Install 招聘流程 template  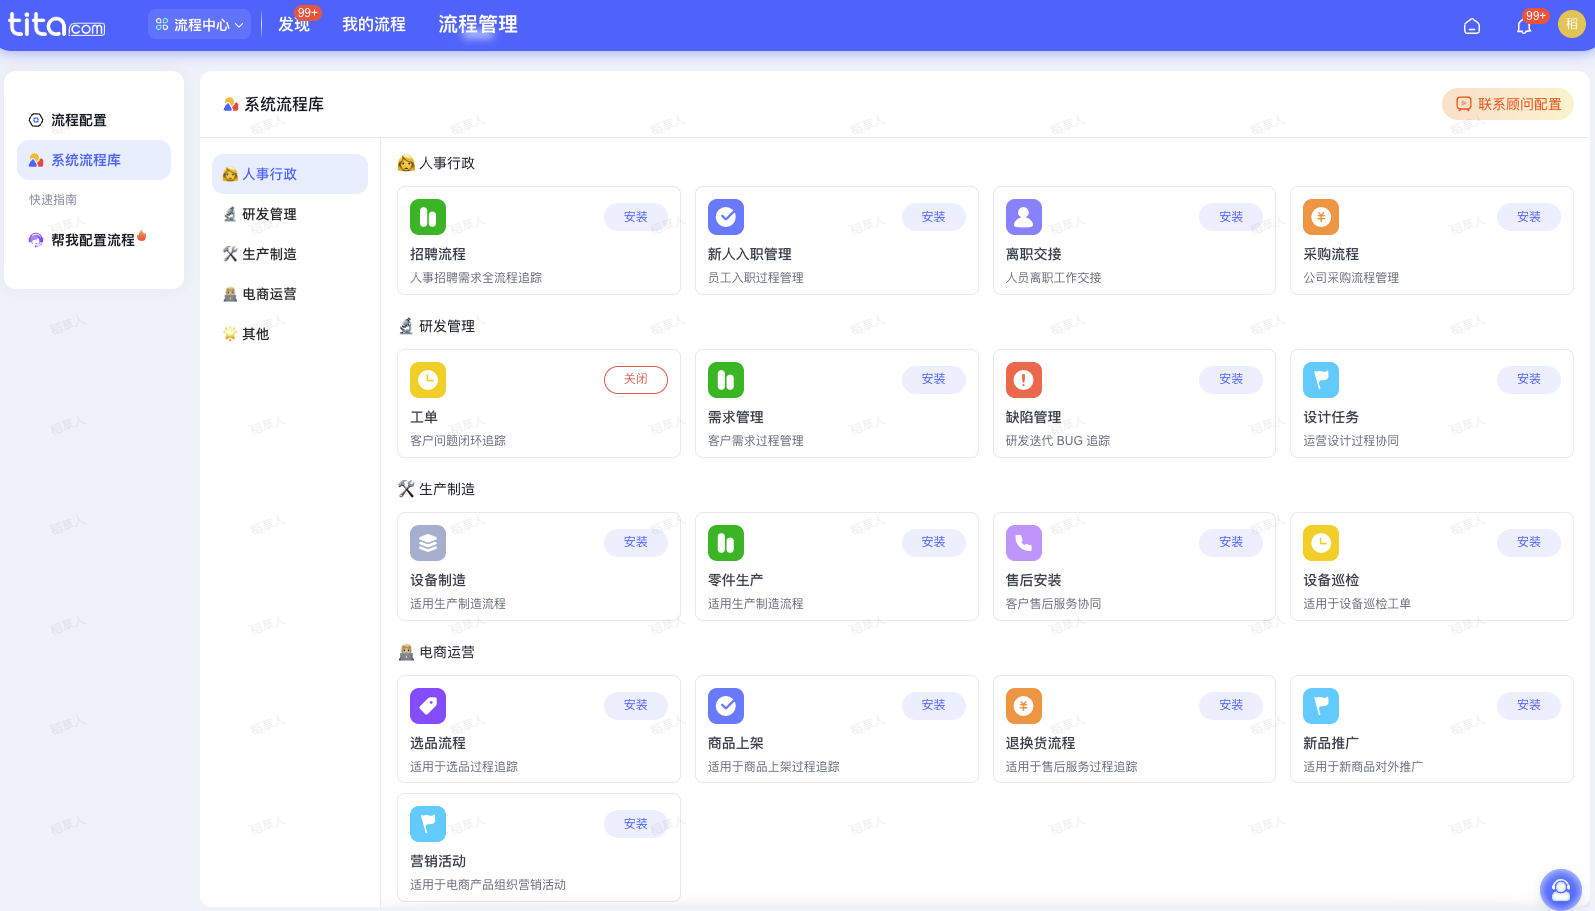[x=636, y=217]
